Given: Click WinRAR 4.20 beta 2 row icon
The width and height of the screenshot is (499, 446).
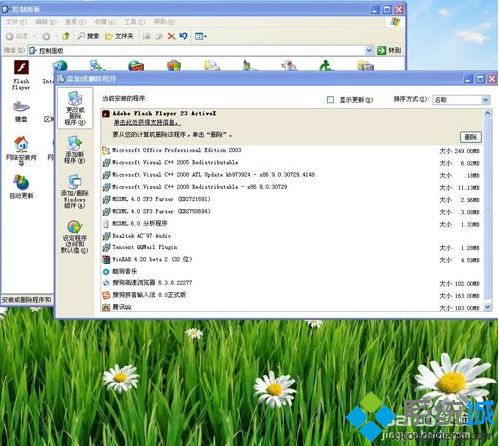Looking at the screenshot, I should pyautogui.click(x=106, y=259).
